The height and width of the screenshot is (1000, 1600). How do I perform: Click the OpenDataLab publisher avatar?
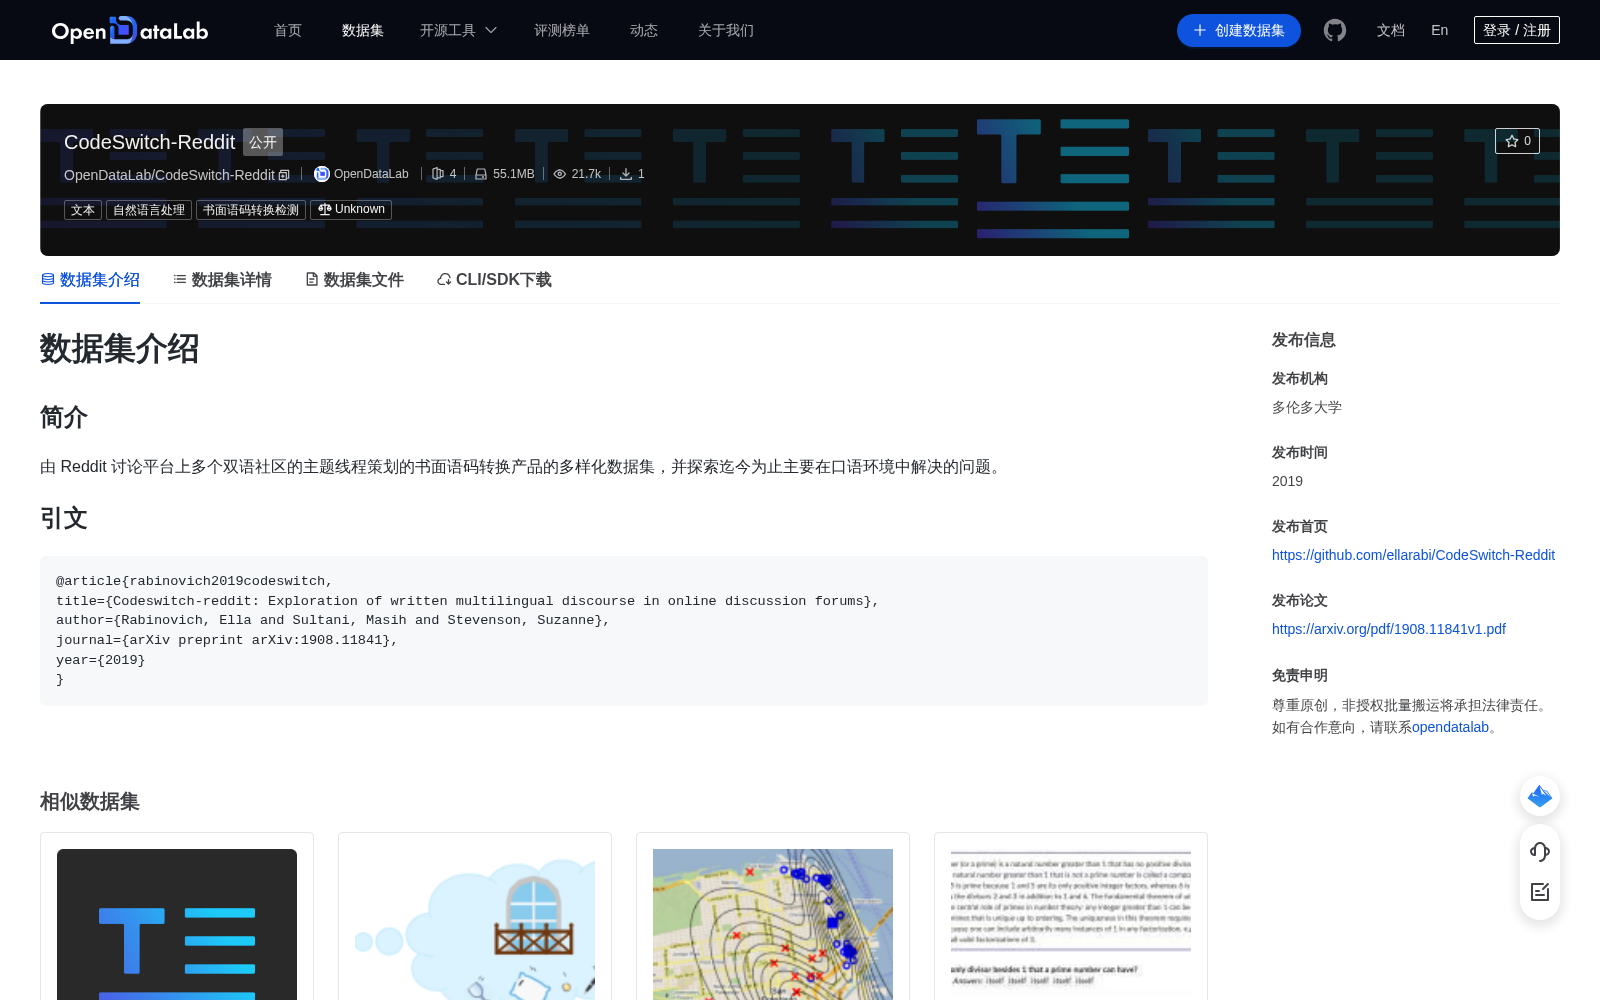click(321, 174)
